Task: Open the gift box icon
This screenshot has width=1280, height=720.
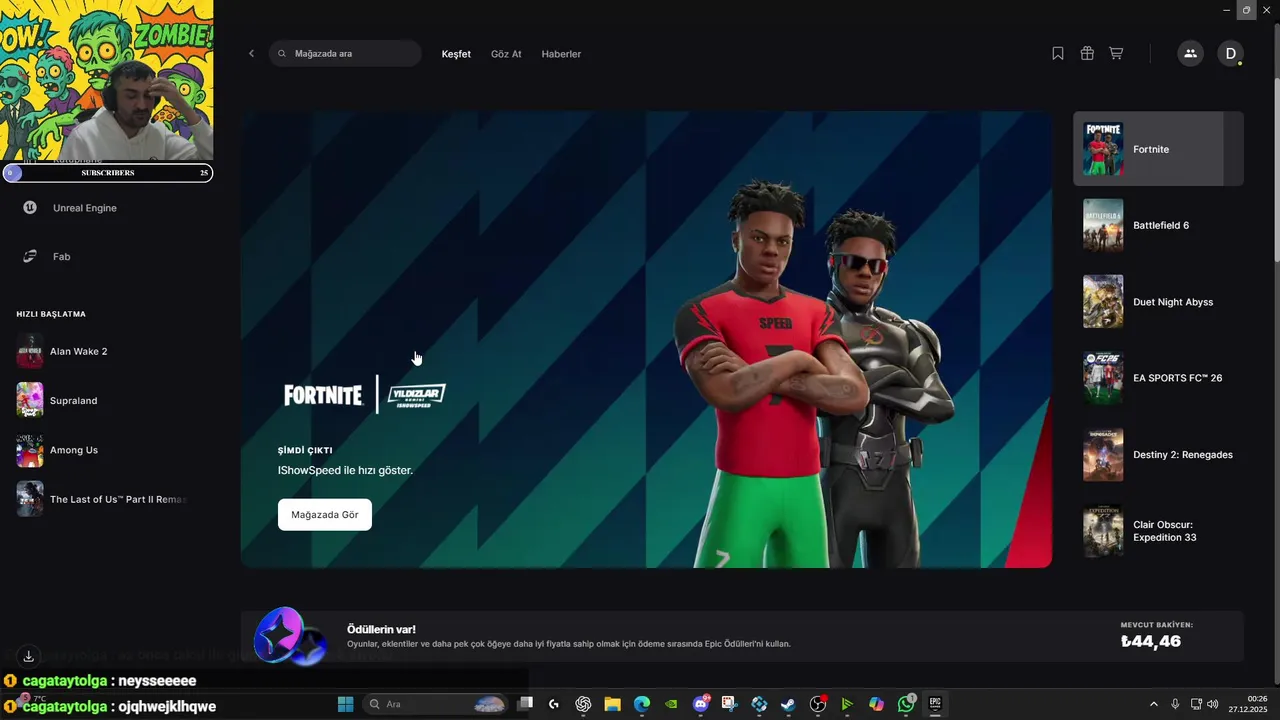Action: pyautogui.click(x=1087, y=54)
